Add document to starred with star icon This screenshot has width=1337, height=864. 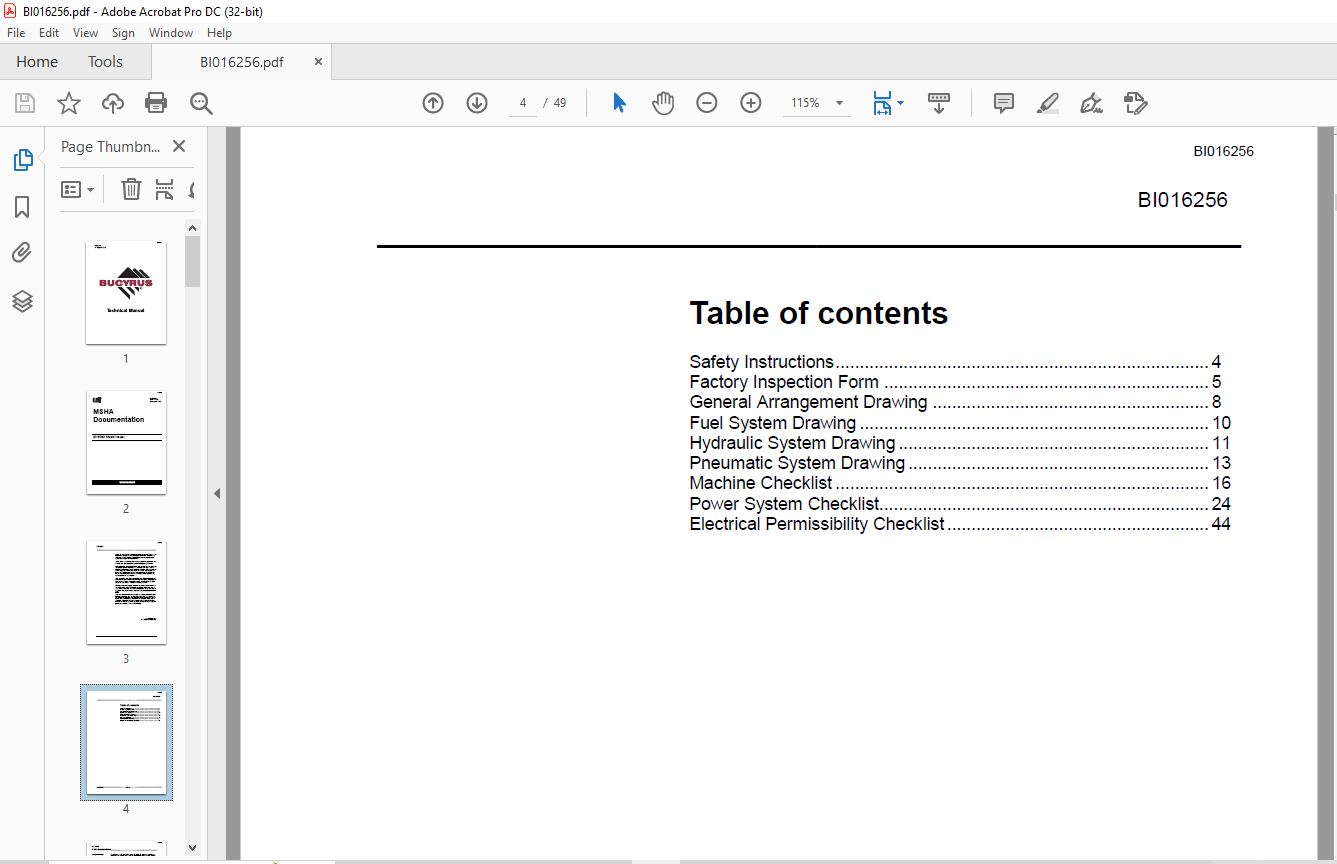tap(68, 103)
